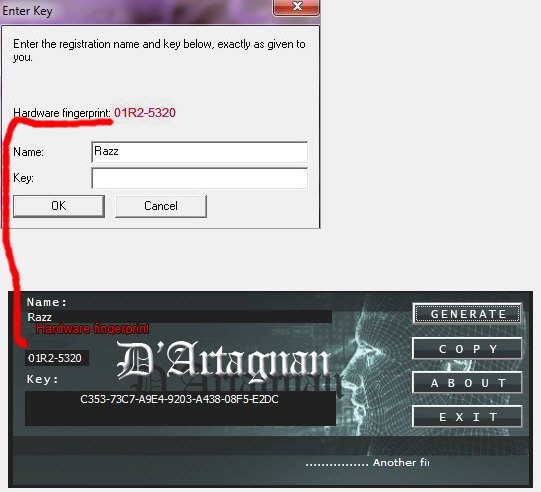Click the keygen fingerprint field 01R2-5320
The height and width of the screenshot is (492, 541).
coord(57,358)
